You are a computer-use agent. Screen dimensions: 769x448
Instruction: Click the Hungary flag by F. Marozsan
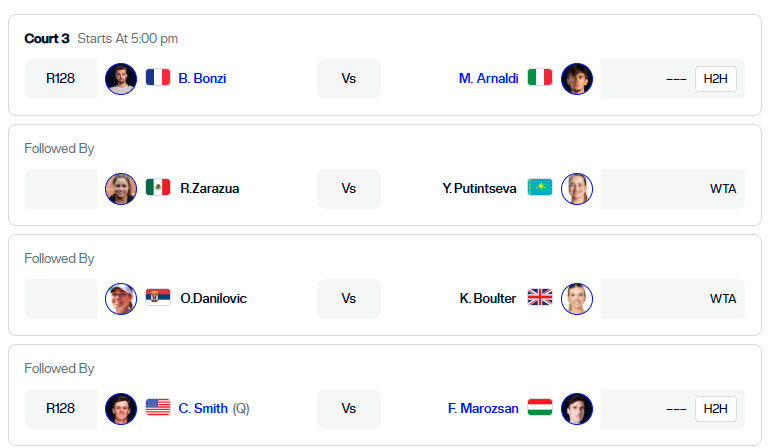click(540, 407)
